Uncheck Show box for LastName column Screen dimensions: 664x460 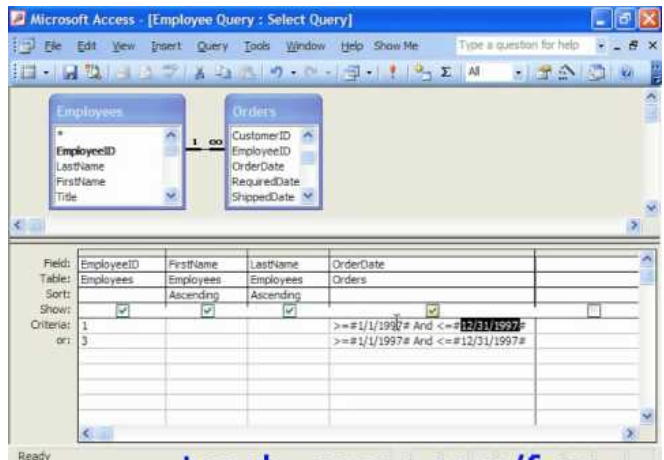289,310
